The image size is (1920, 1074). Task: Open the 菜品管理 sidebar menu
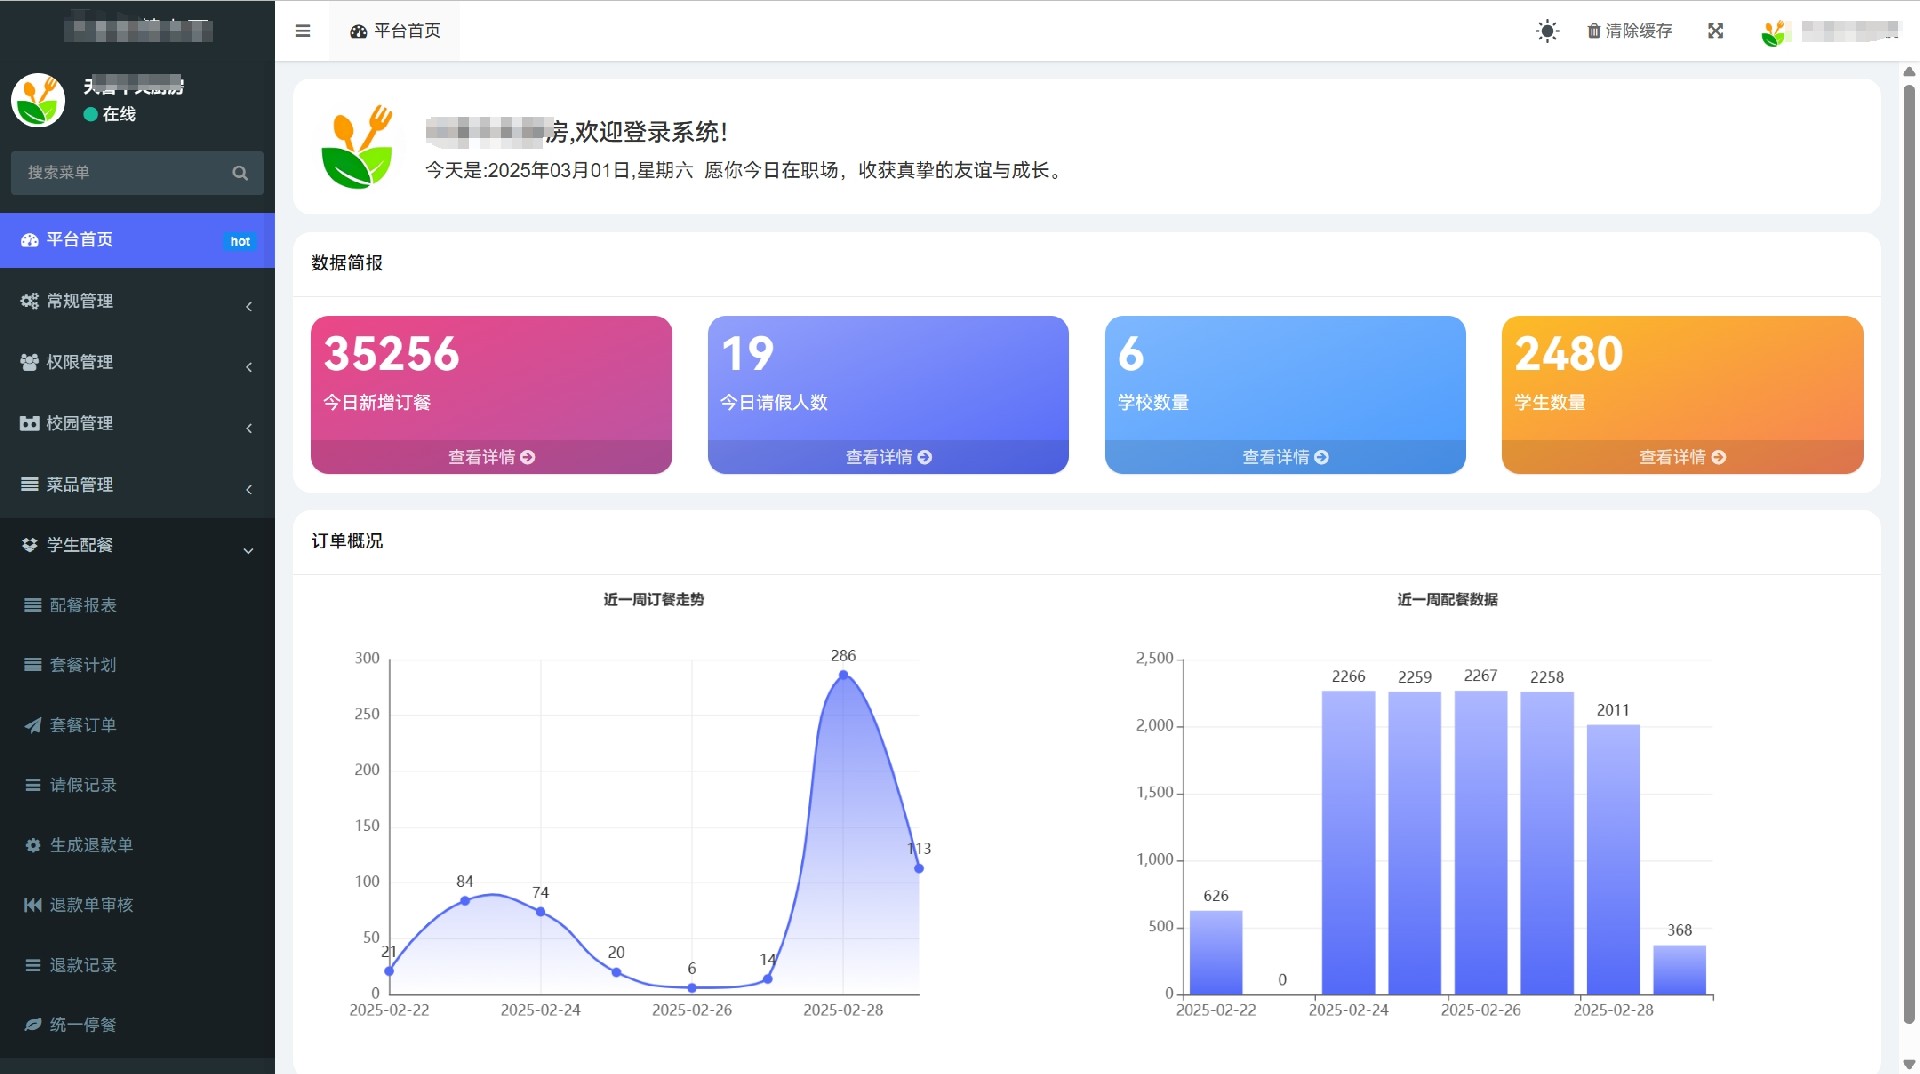tap(137, 484)
